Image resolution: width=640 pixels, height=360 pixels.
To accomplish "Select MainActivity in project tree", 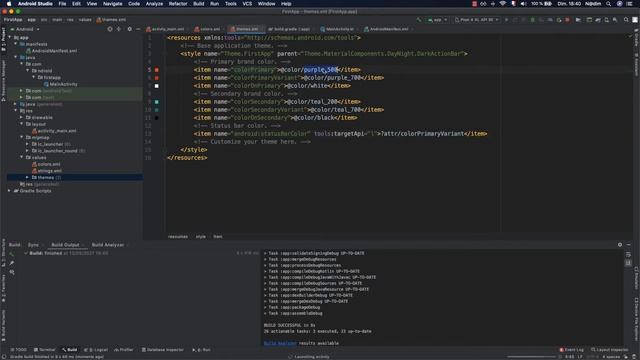I will pos(63,84).
